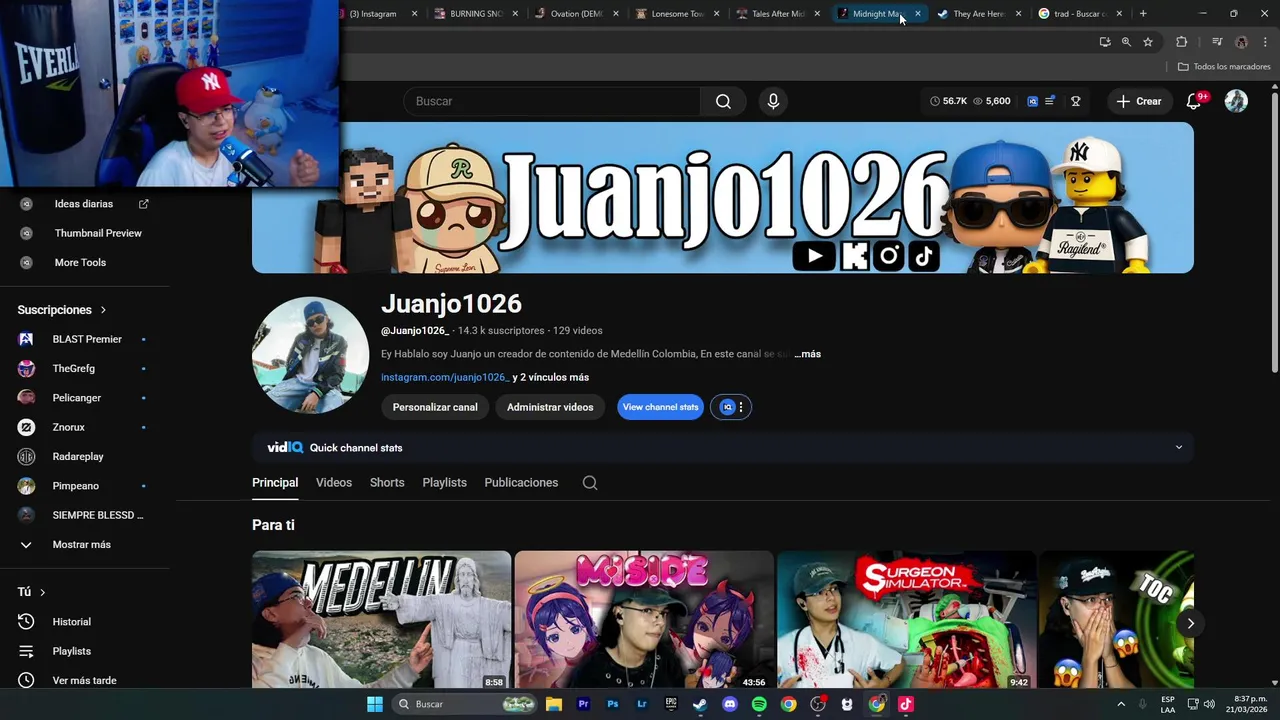Viewport: 1280px width, 720px height.
Task: Open Lightroom from the taskbar
Action: [642, 704]
